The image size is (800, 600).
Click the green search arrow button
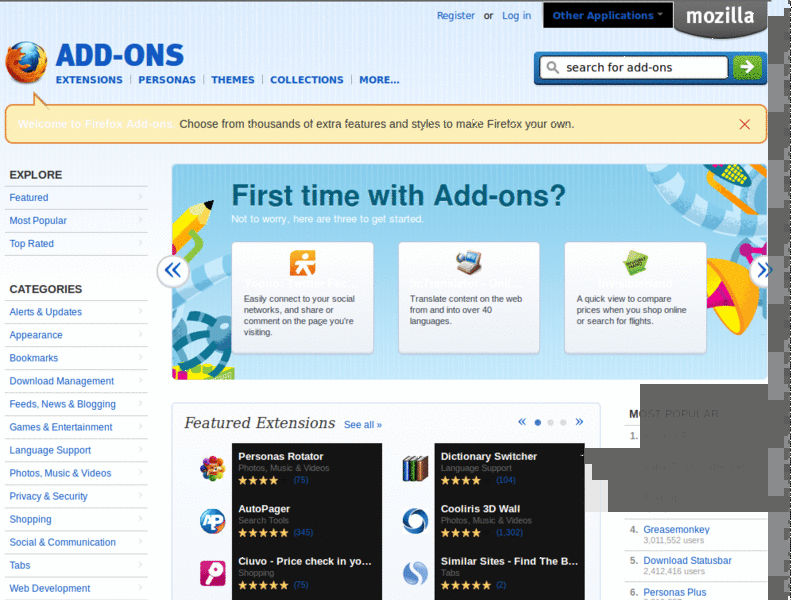click(746, 68)
